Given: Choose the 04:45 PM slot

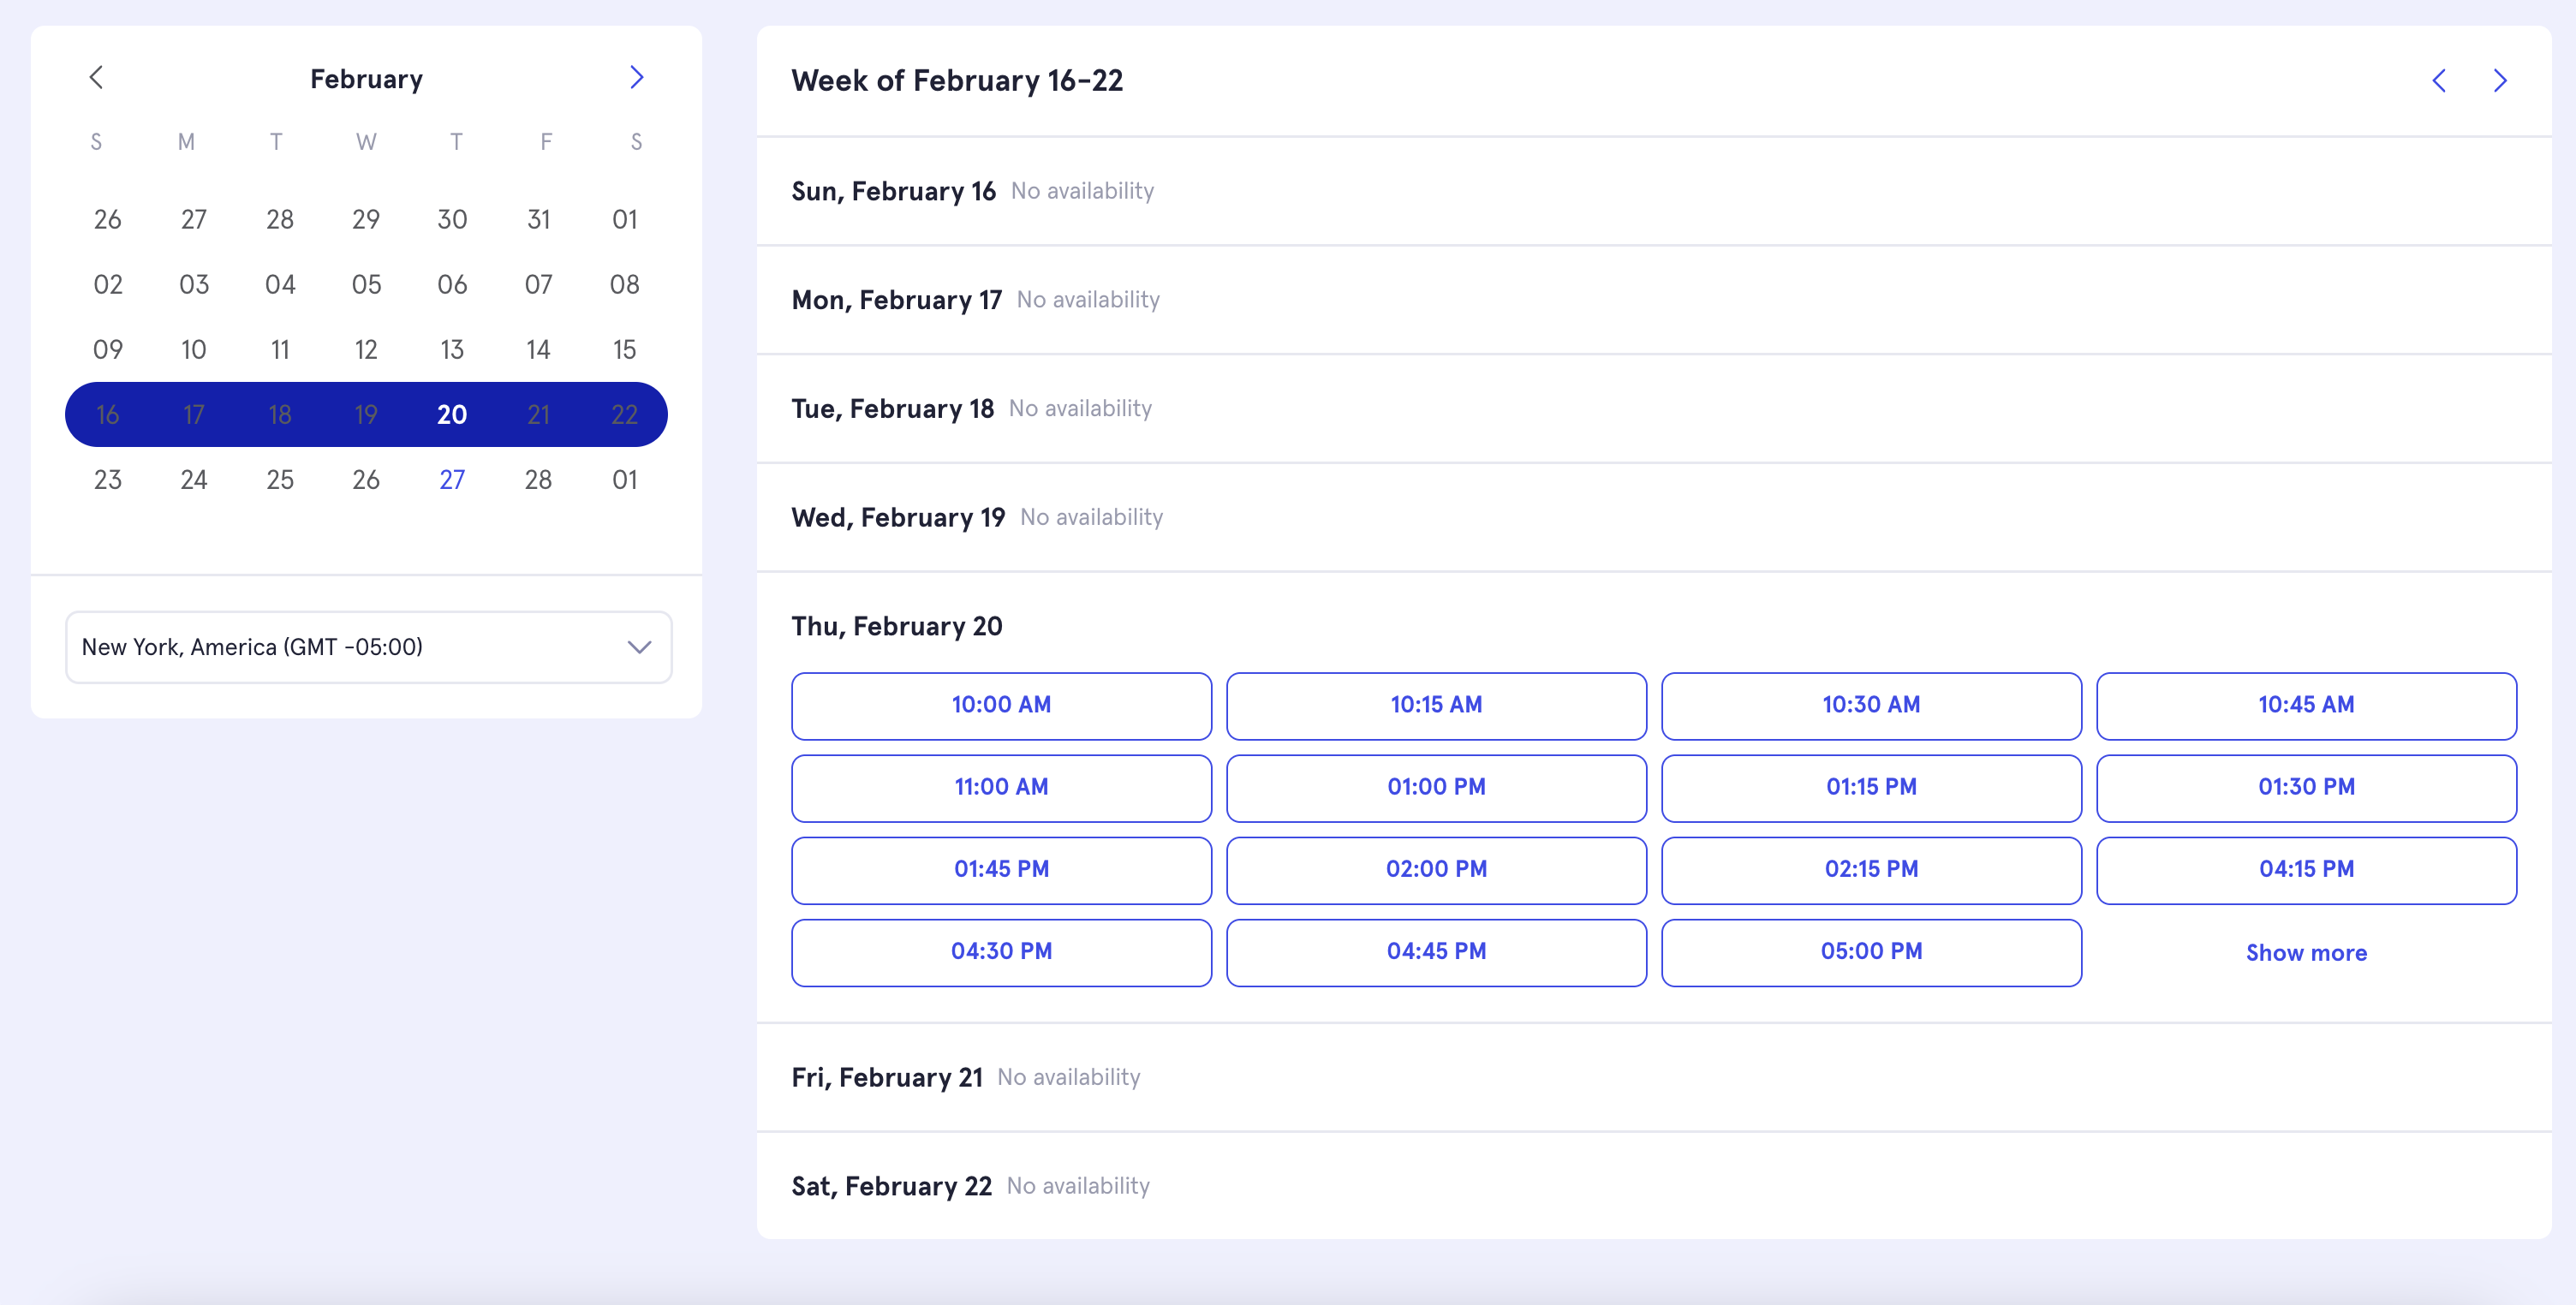Looking at the screenshot, I should pos(1436,951).
